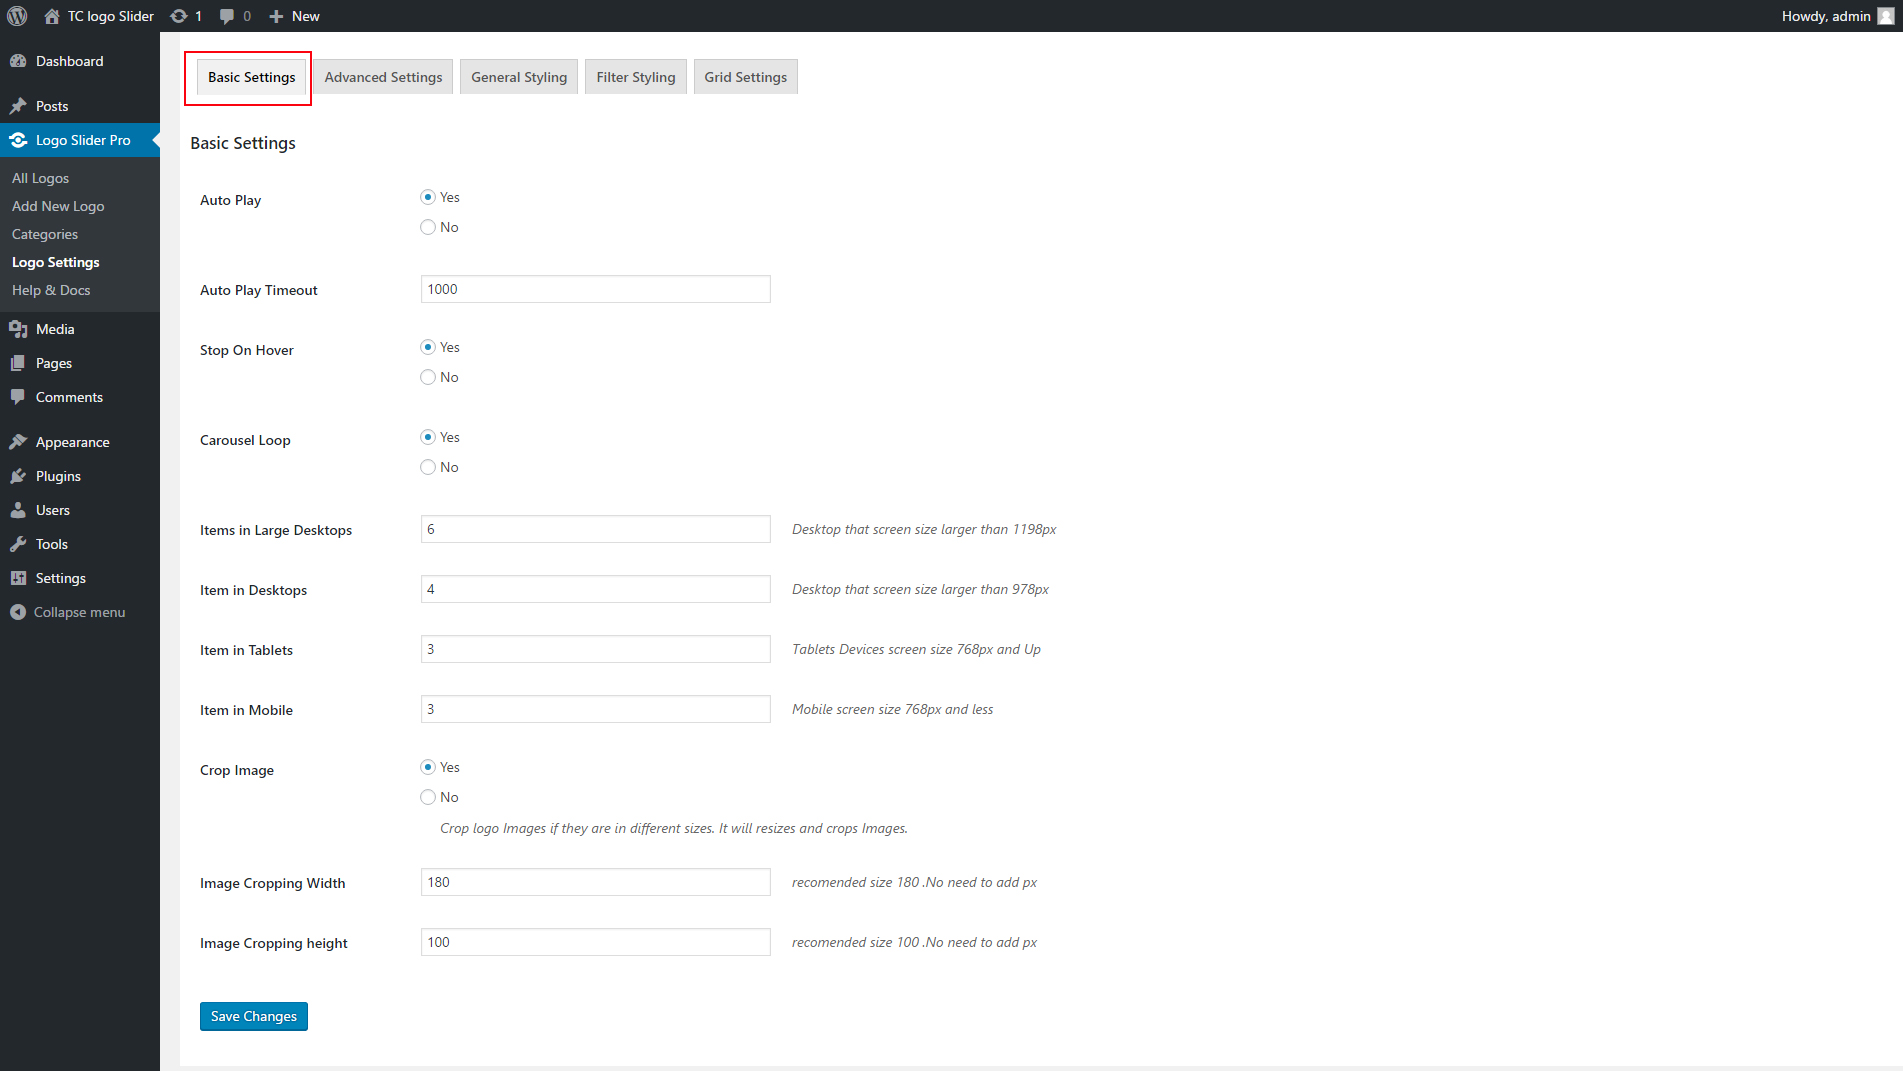Click the WordPress logo icon
1903x1071 pixels.
coord(17,16)
